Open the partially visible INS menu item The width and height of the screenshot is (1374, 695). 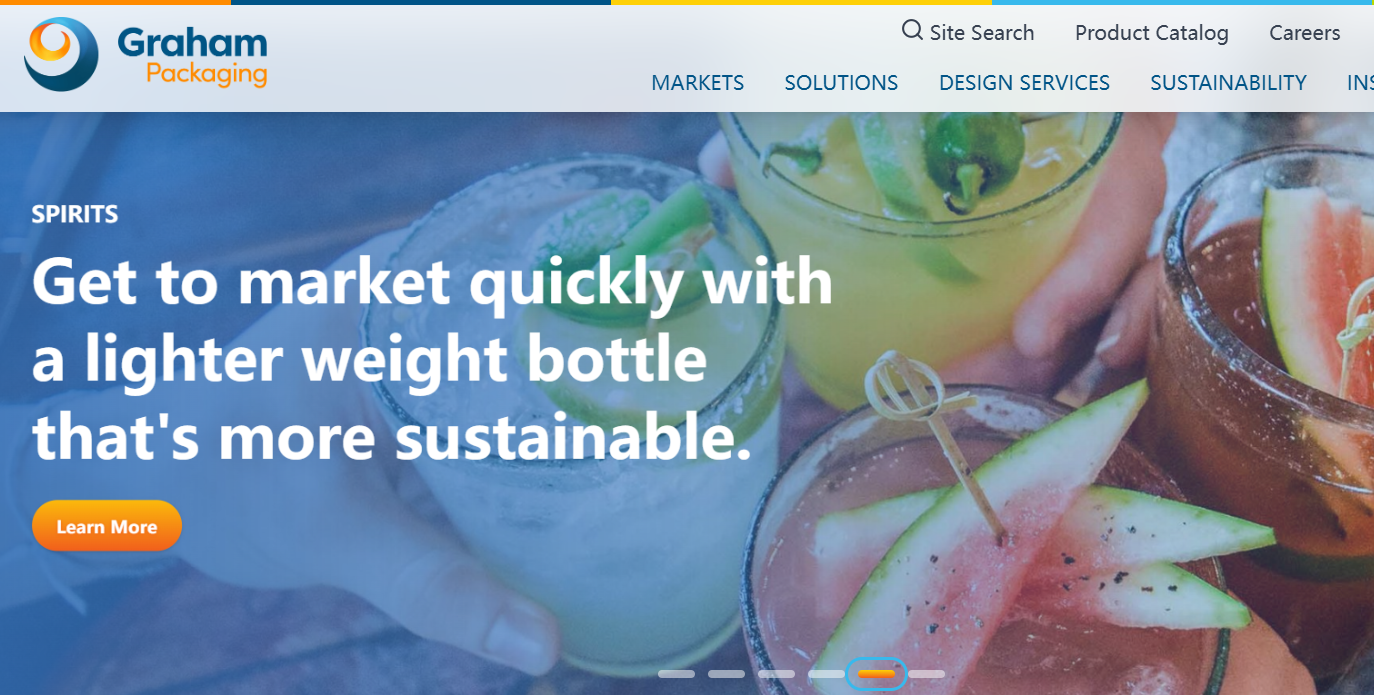1360,83
